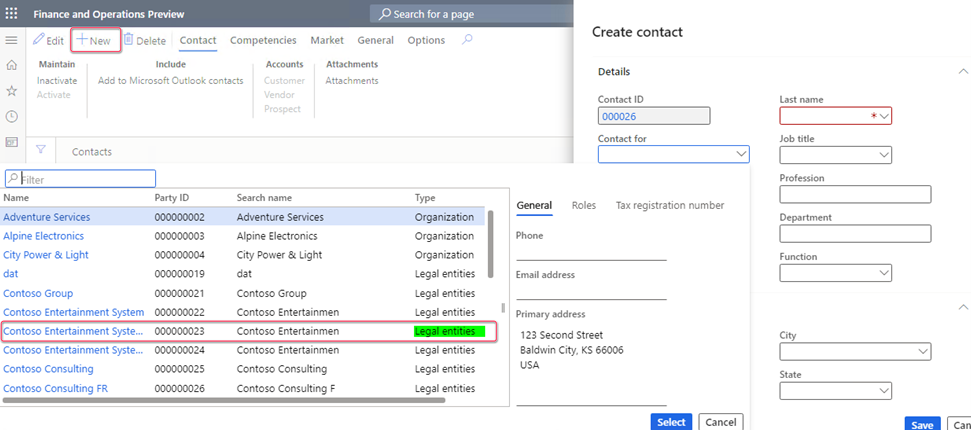Click the Select button
This screenshot has height=430, width=971.
671,422
